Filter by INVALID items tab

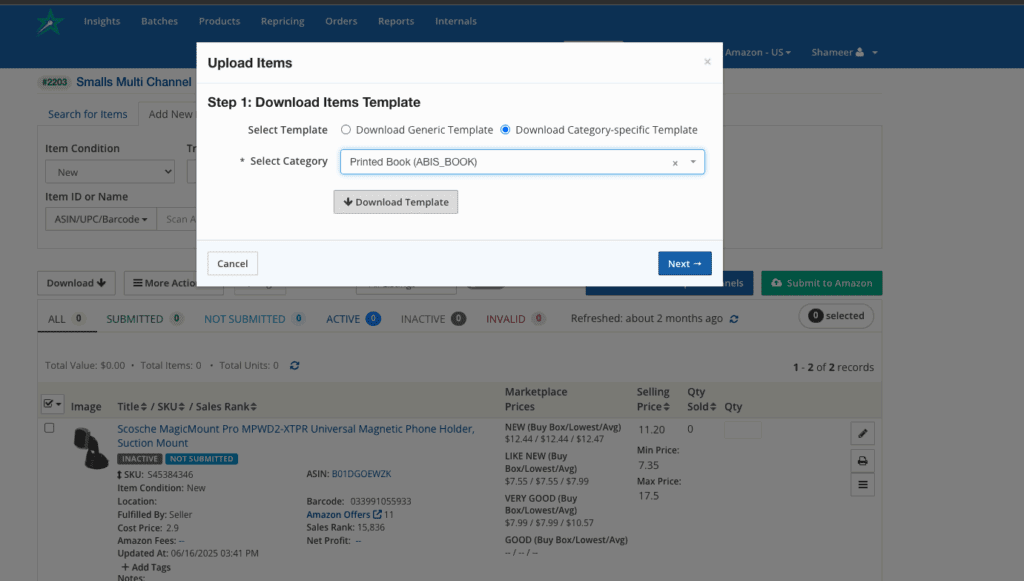click(515, 319)
